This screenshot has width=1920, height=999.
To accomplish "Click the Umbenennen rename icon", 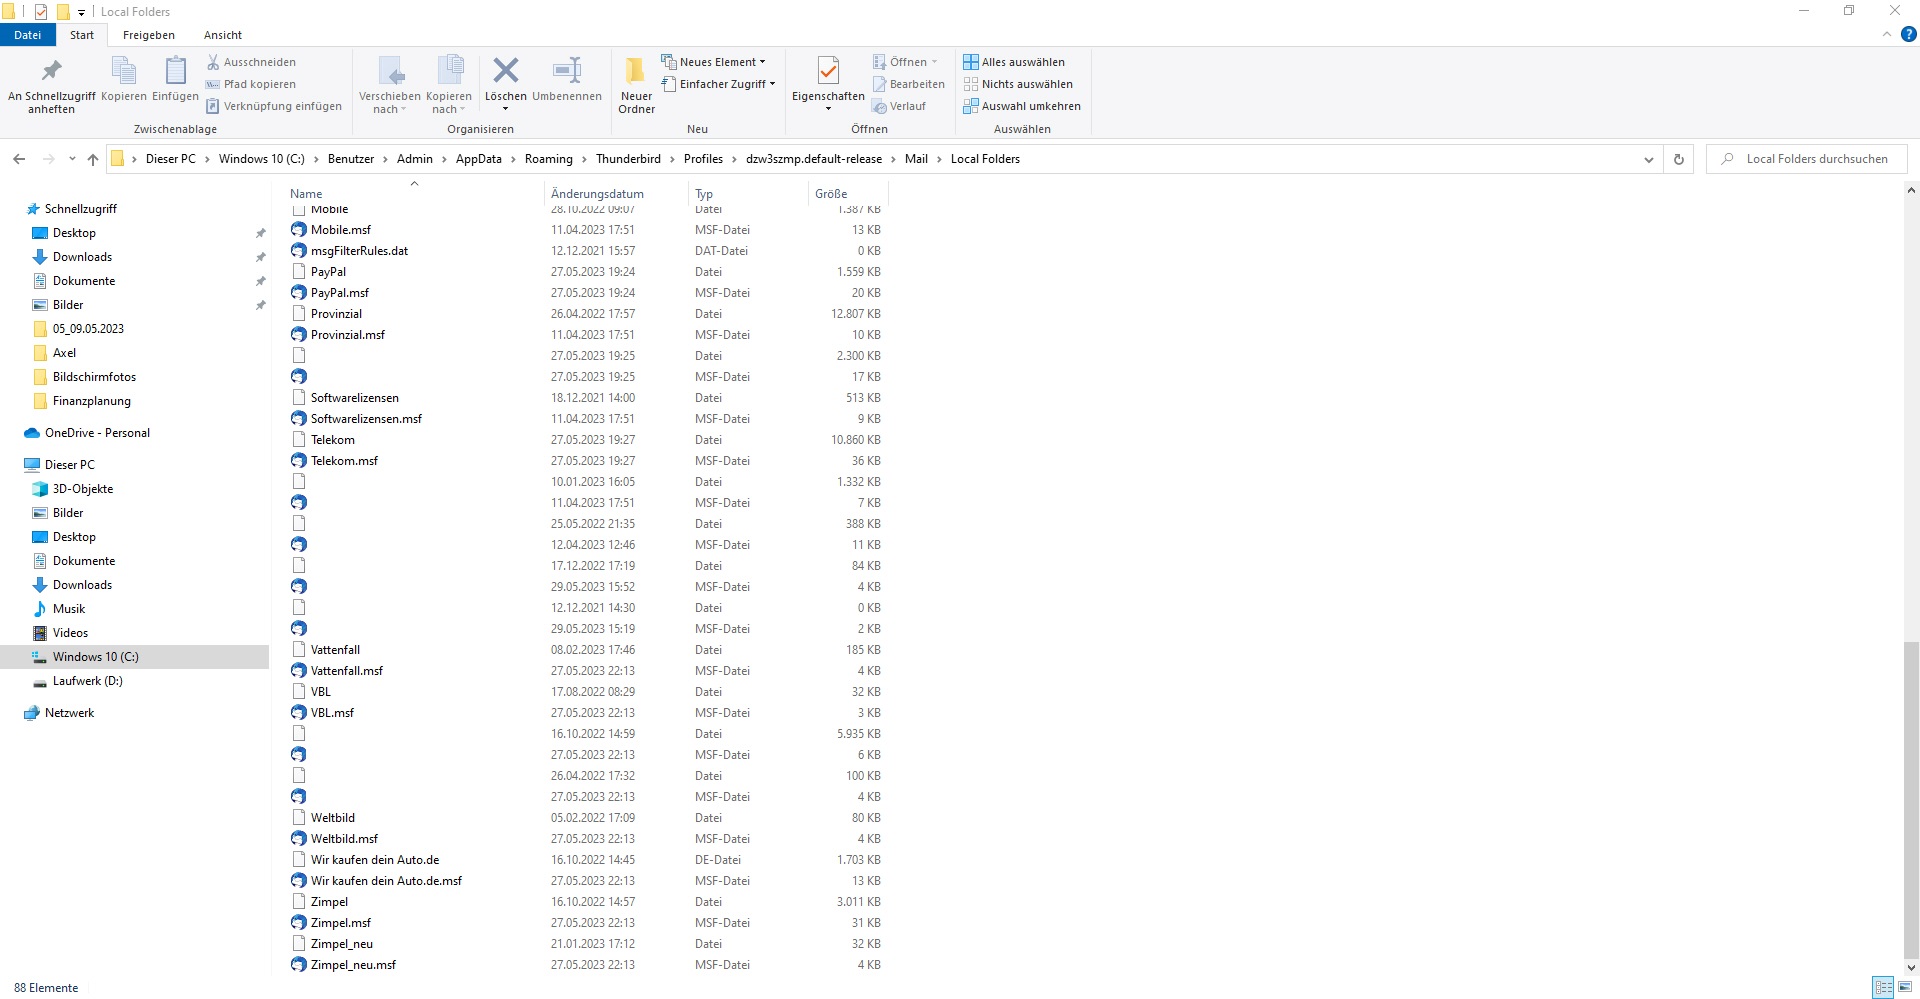I will pyautogui.click(x=567, y=72).
